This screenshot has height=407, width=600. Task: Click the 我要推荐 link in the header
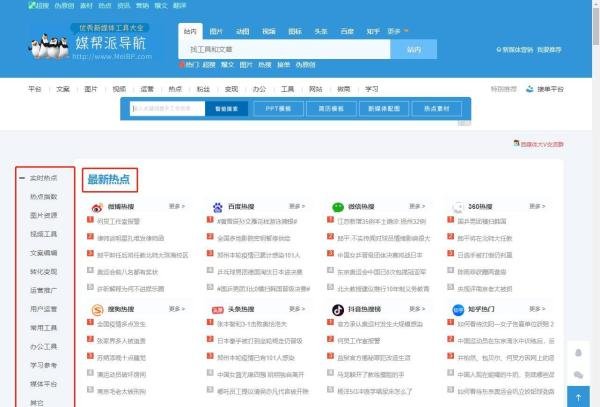(x=549, y=50)
